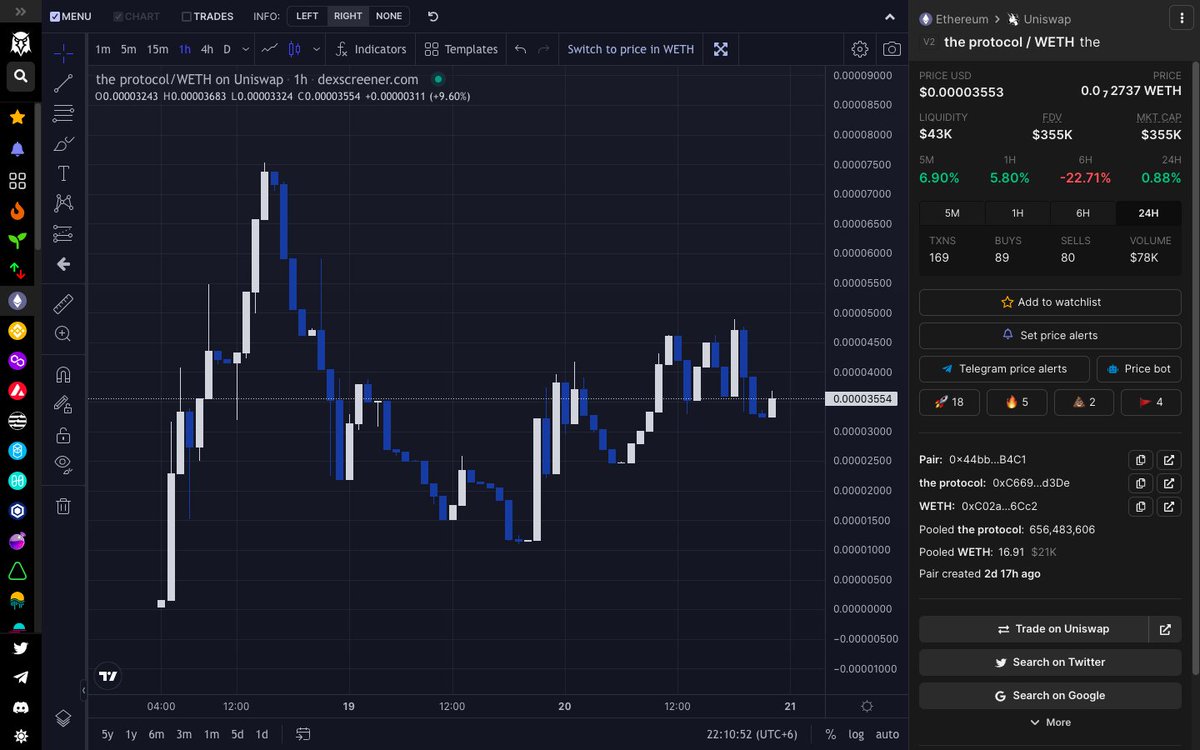Select the text annotation tool

pyautogui.click(x=63, y=173)
